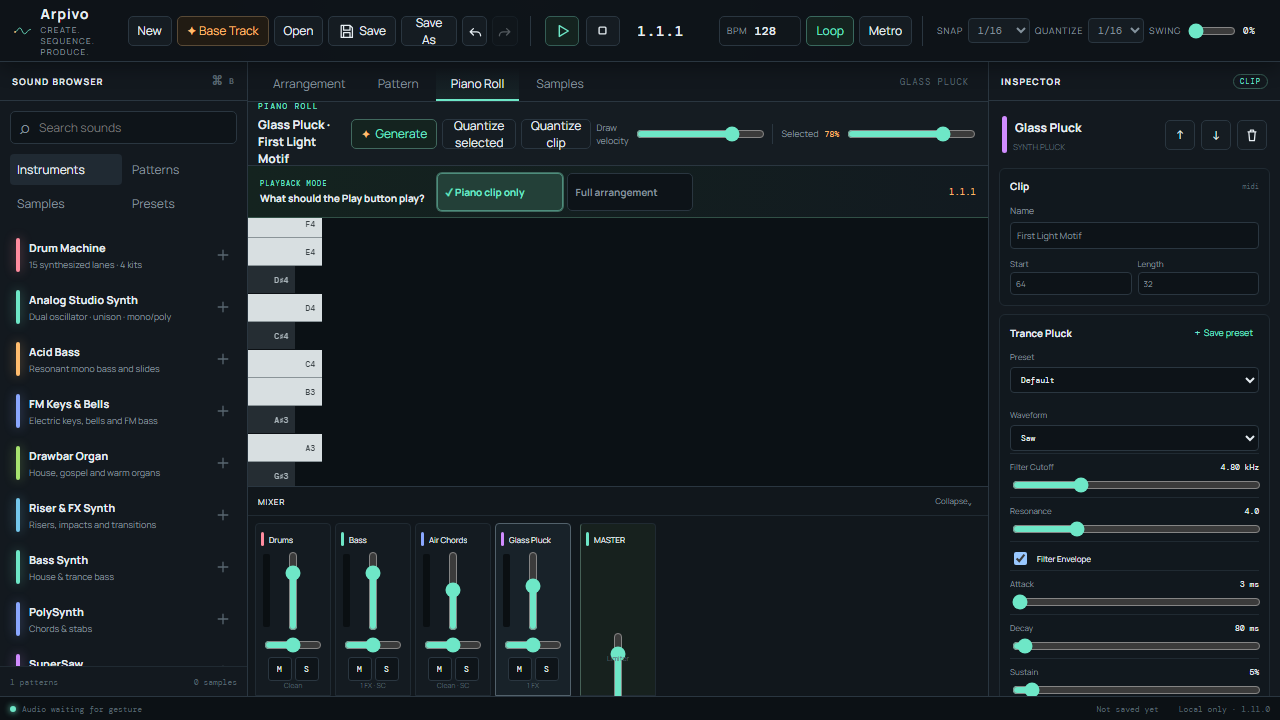Move Glass Pluck track up

[x=1180, y=135]
